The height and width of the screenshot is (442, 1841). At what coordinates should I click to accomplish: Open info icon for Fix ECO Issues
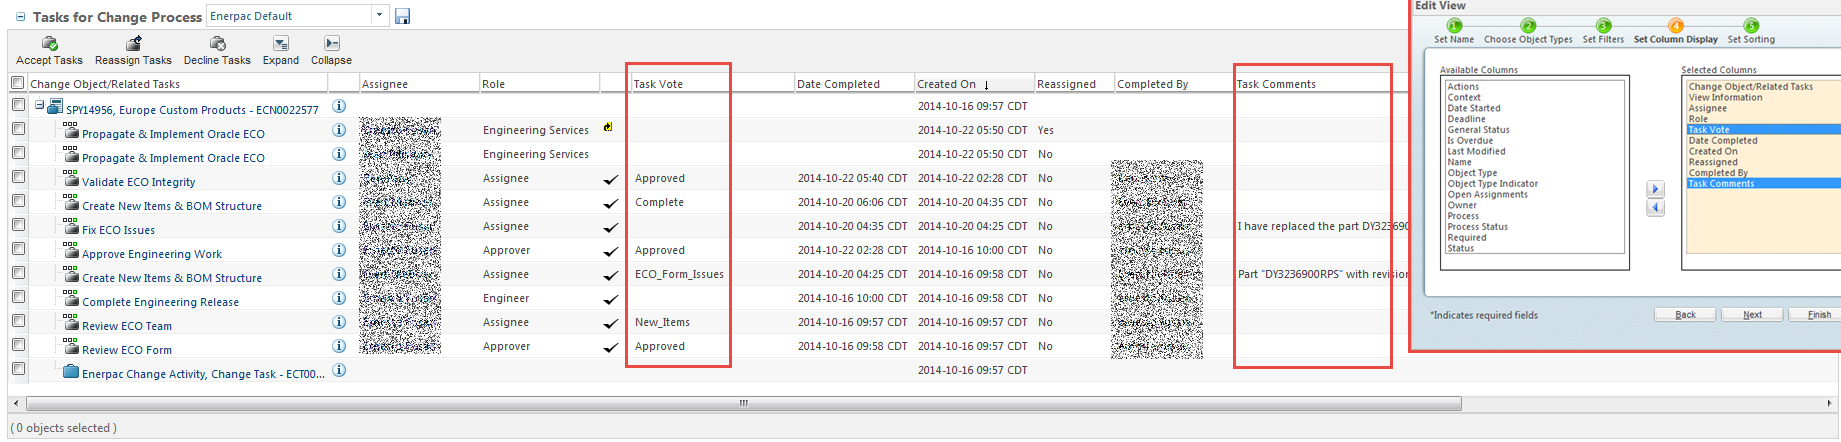click(339, 226)
